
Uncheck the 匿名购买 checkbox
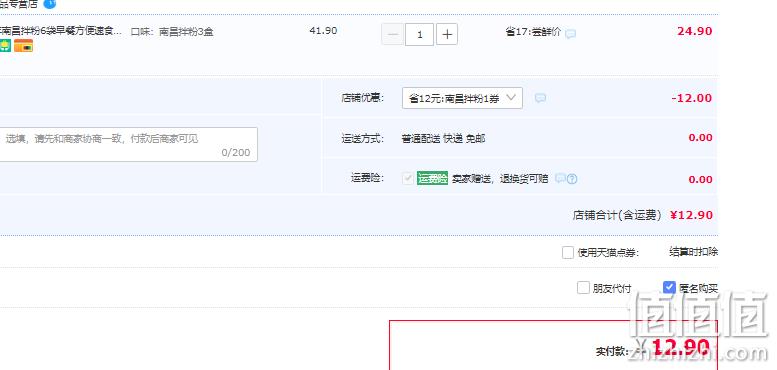(x=669, y=287)
